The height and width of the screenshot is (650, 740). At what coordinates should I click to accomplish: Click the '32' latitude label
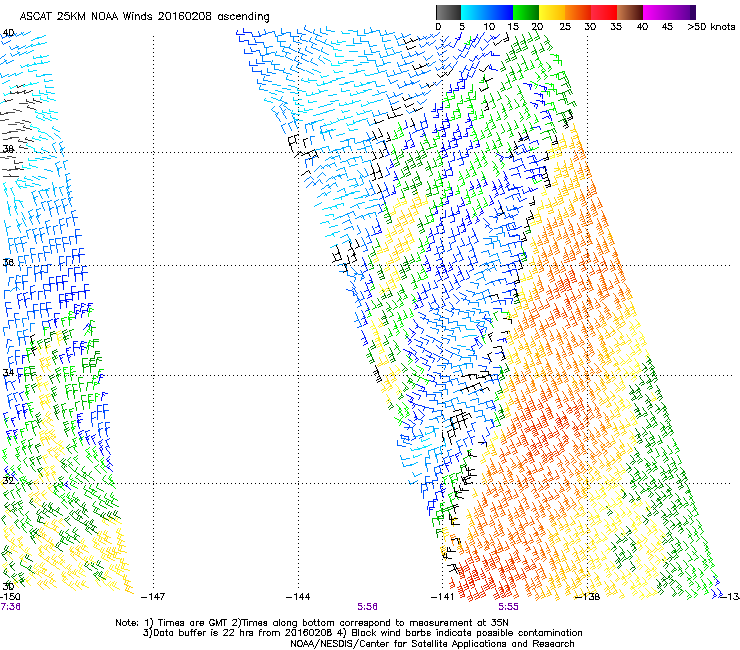(8, 481)
